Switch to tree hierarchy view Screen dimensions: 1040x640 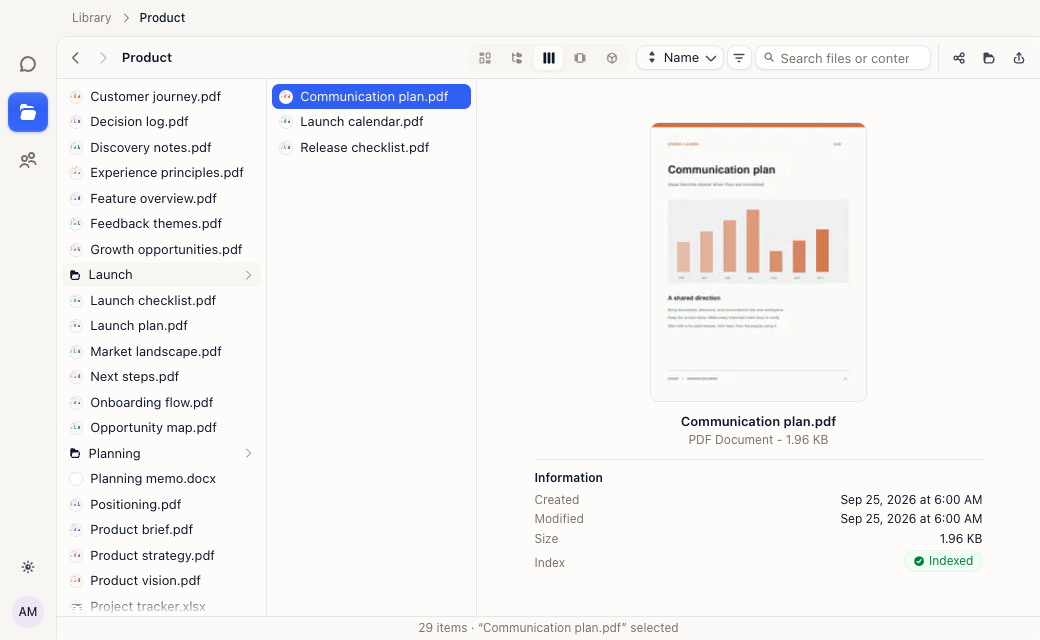[x=517, y=58]
